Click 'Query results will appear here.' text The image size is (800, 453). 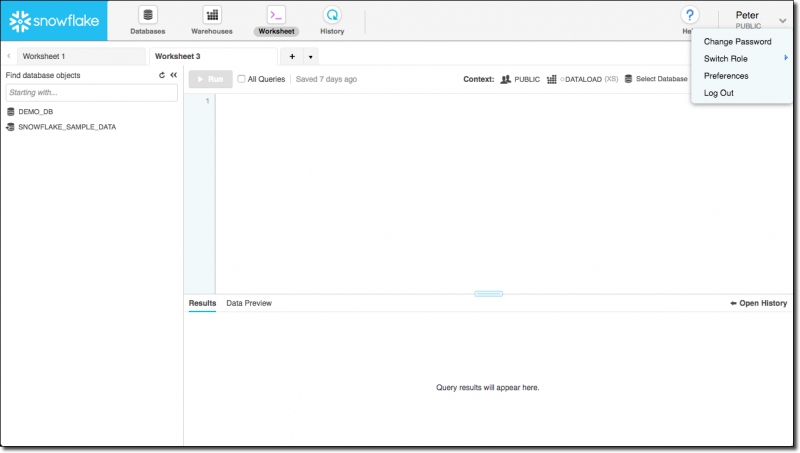click(487, 388)
